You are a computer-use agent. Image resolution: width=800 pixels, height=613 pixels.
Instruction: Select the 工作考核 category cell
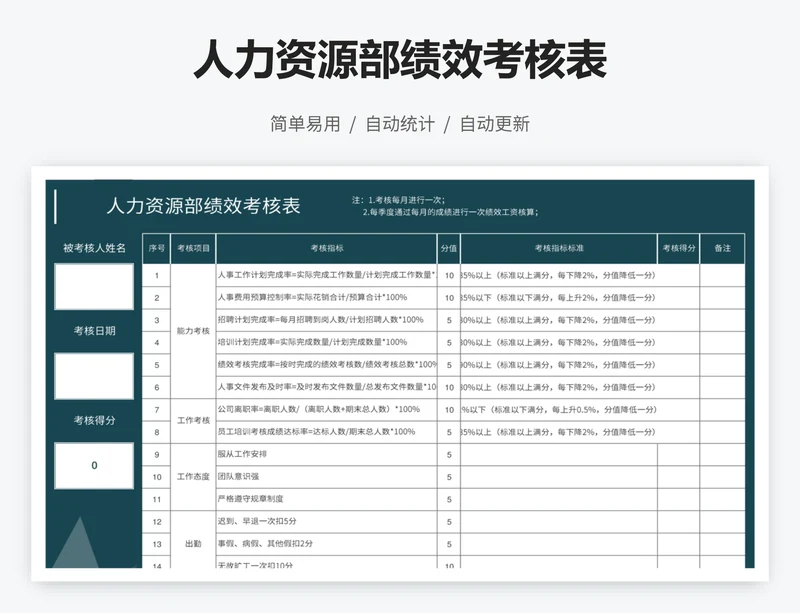pyautogui.click(x=193, y=421)
